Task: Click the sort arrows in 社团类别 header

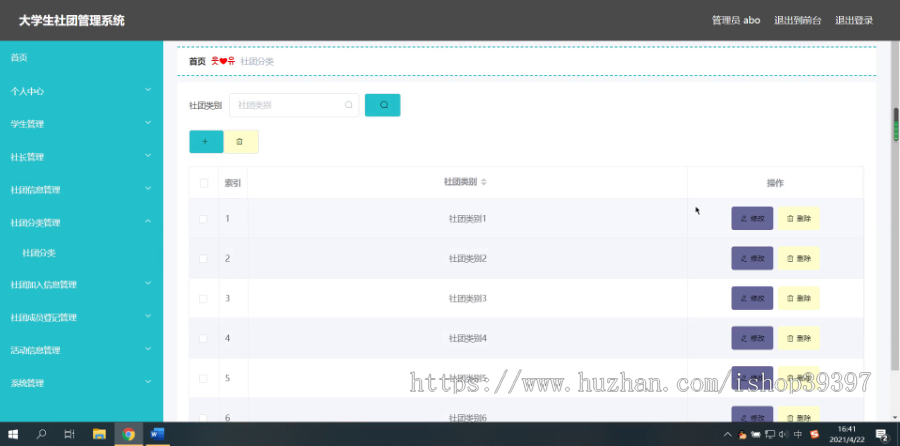Action: click(483, 182)
